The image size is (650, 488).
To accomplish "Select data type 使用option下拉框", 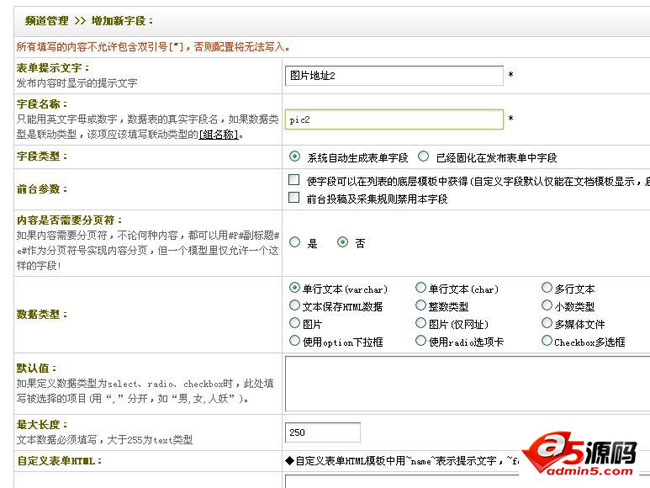I will 294,340.
